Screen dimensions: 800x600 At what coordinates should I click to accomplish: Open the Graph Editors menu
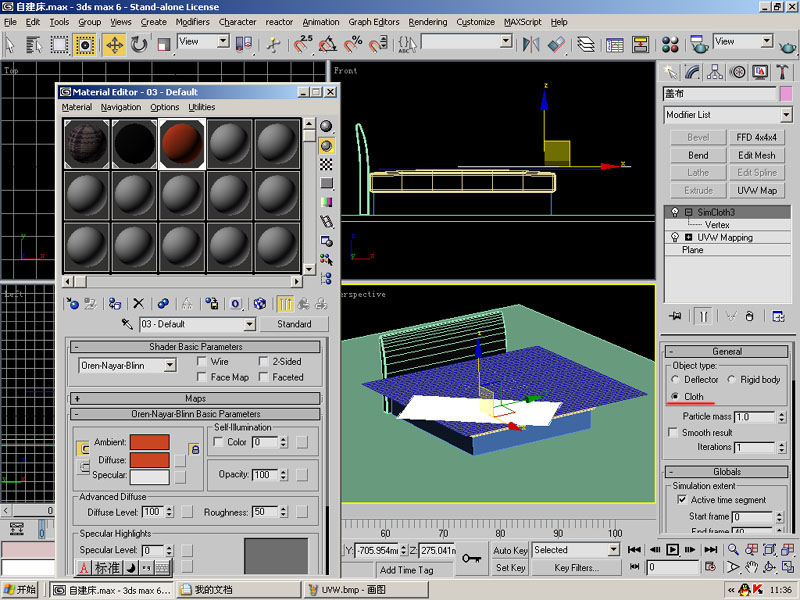(x=374, y=22)
